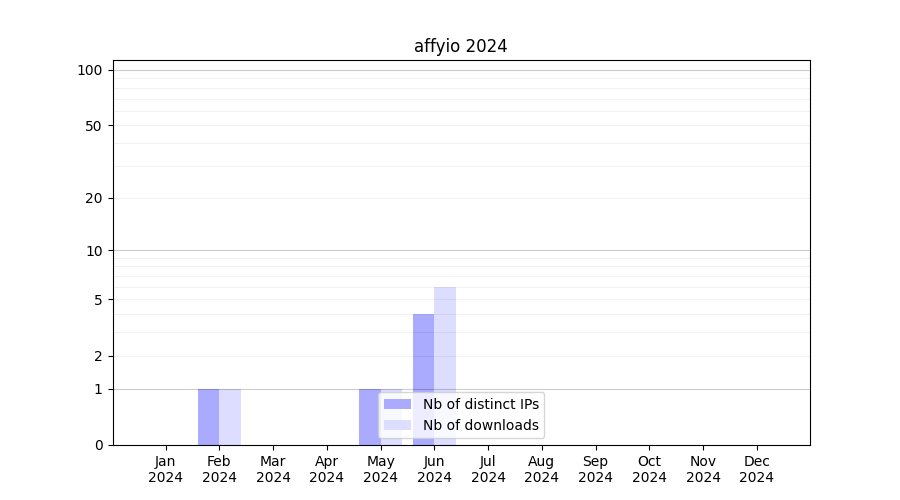Select the 'Nb of downloads' legend label
900x500 pixels.
[x=480, y=425]
